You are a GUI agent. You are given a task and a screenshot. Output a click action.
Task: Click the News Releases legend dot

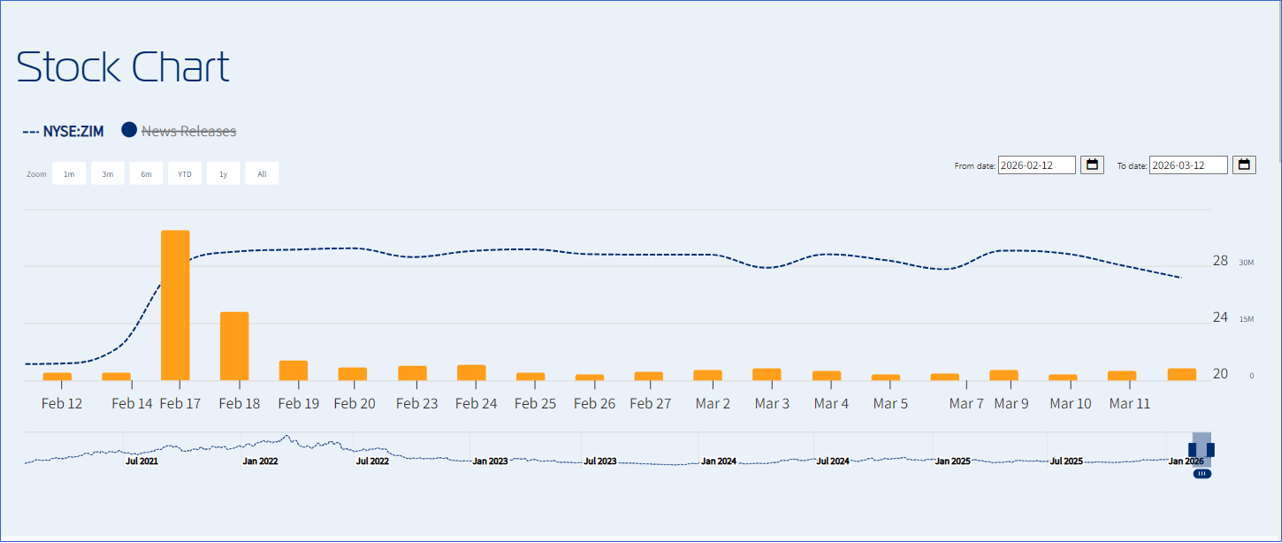(x=129, y=130)
